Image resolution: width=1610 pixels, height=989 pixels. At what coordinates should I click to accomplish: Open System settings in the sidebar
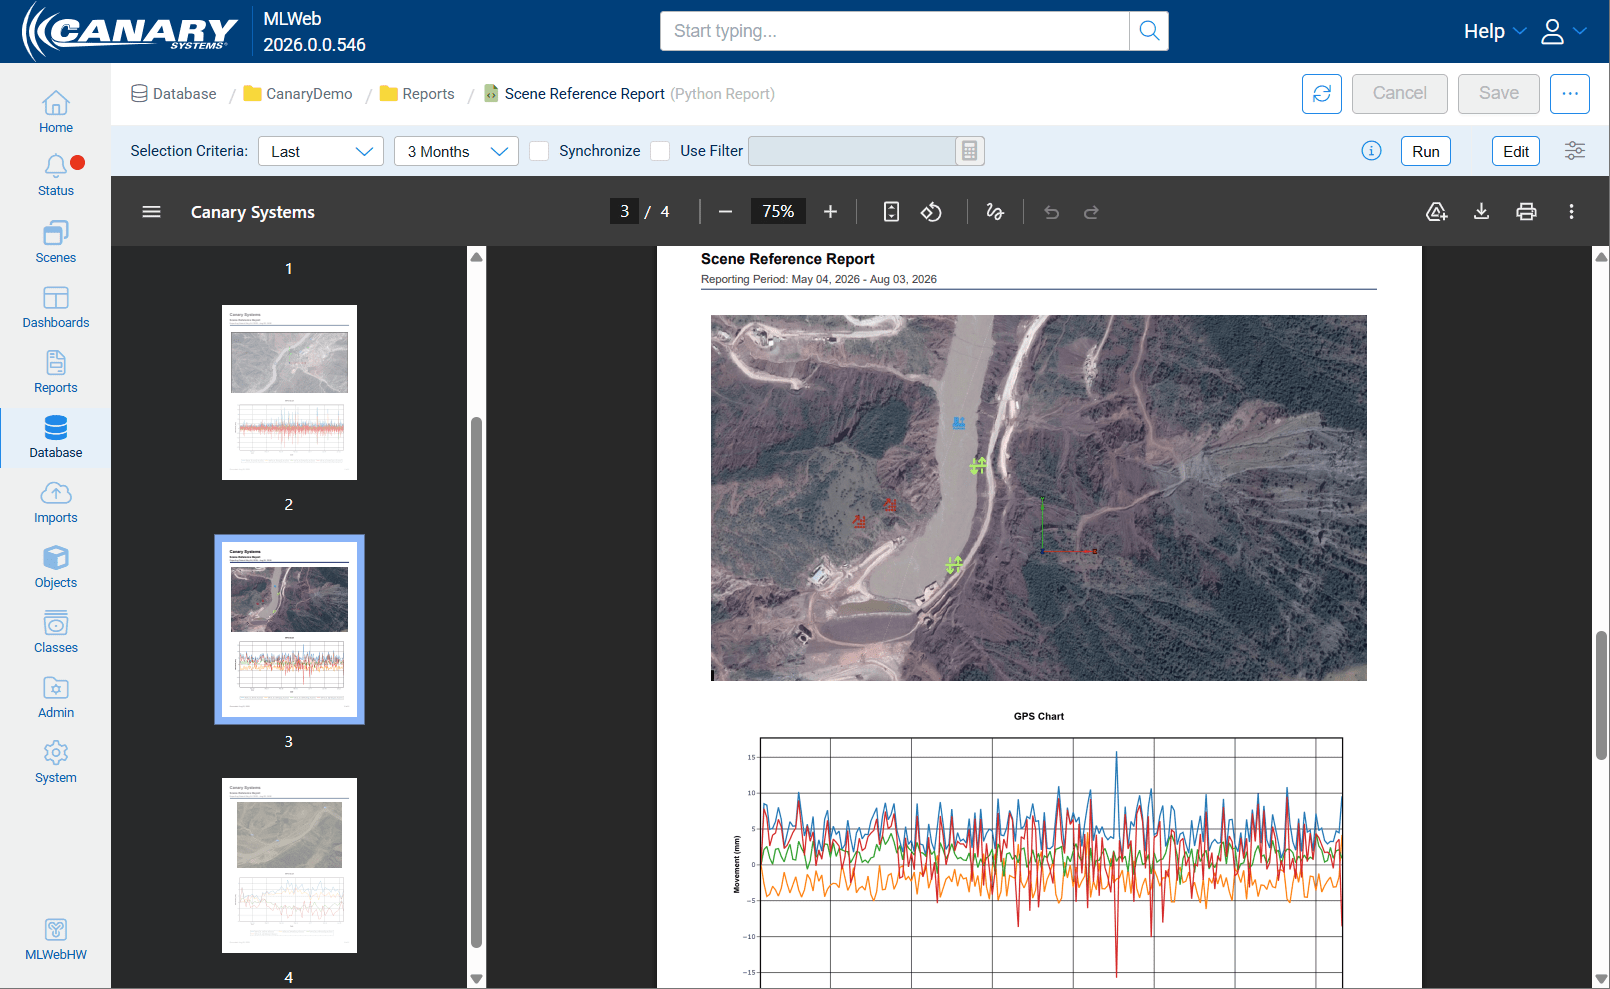56,762
